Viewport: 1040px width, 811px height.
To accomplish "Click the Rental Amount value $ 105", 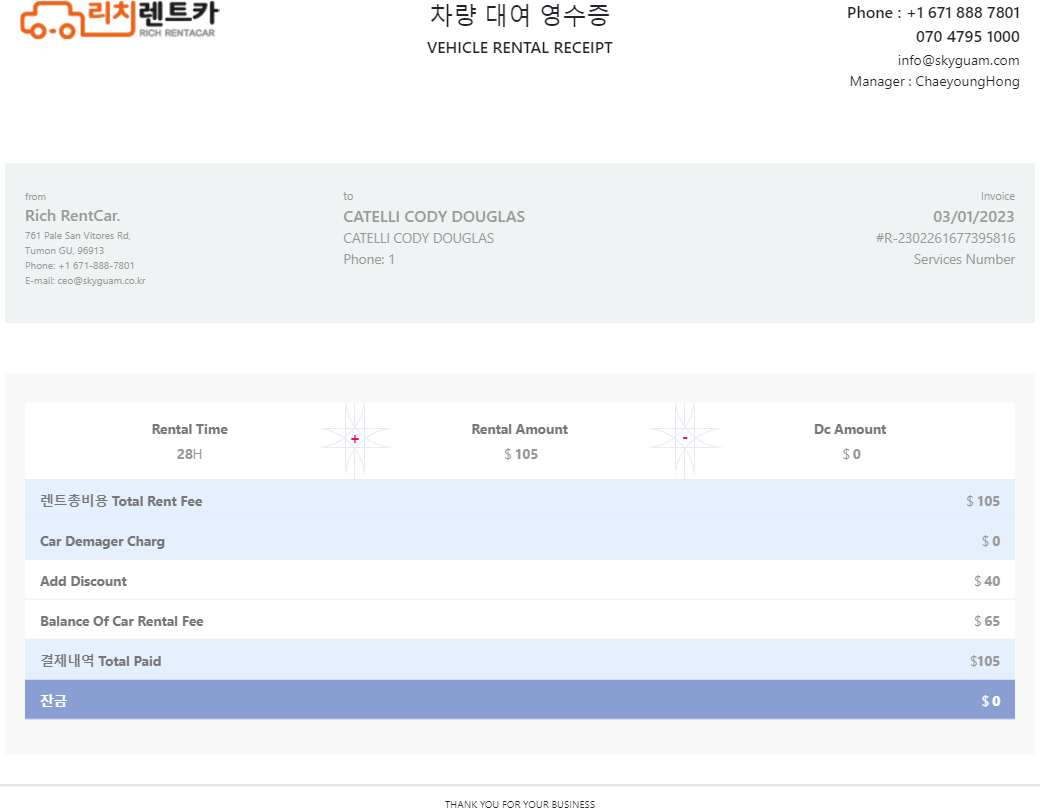I will click(521, 454).
